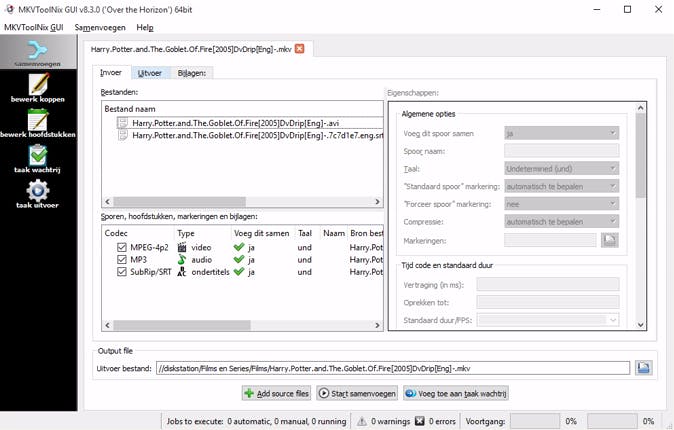Image resolution: width=674 pixels, height=430 pixels.
Task: Open the bewerk koppen header editor
Action: tap(38, 88)
